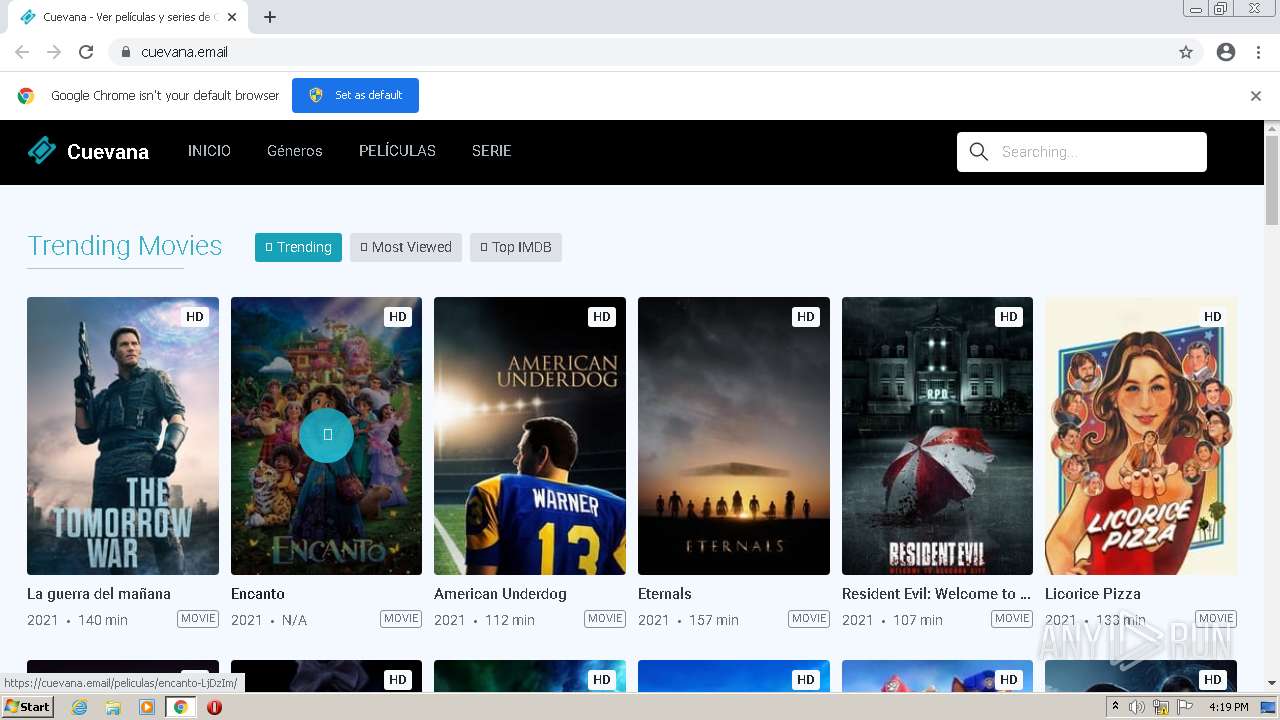This screenshot has height=720, width=1280.
Task: Open the Licorice Pizza poster
Action: point(1141,436)
